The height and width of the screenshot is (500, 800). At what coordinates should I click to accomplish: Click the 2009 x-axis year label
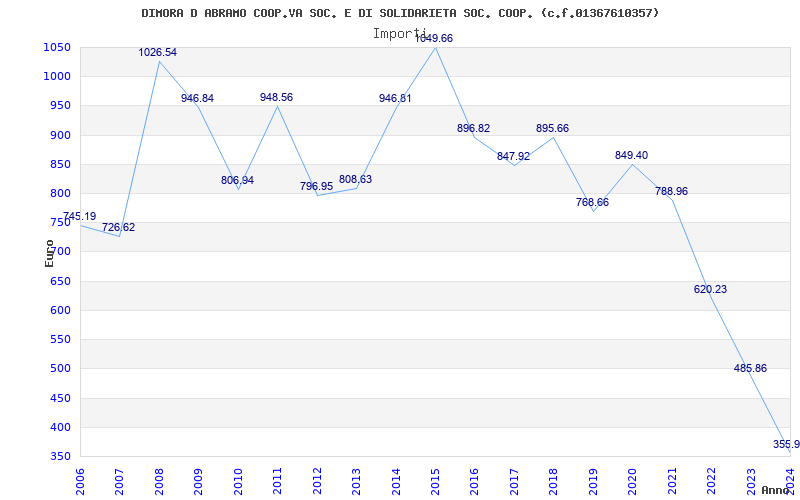pyautogui.click(x=198, y=482)
